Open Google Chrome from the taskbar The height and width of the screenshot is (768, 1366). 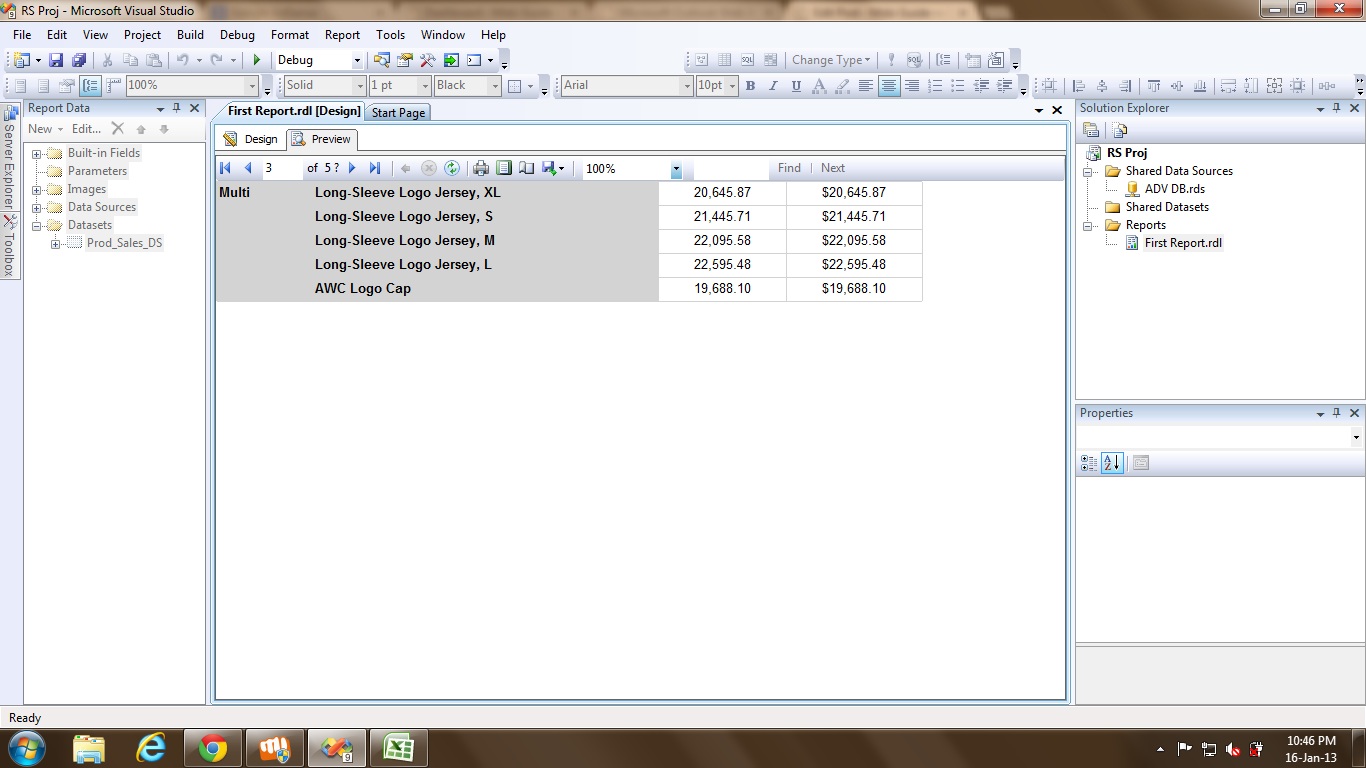tap(212, 748)
